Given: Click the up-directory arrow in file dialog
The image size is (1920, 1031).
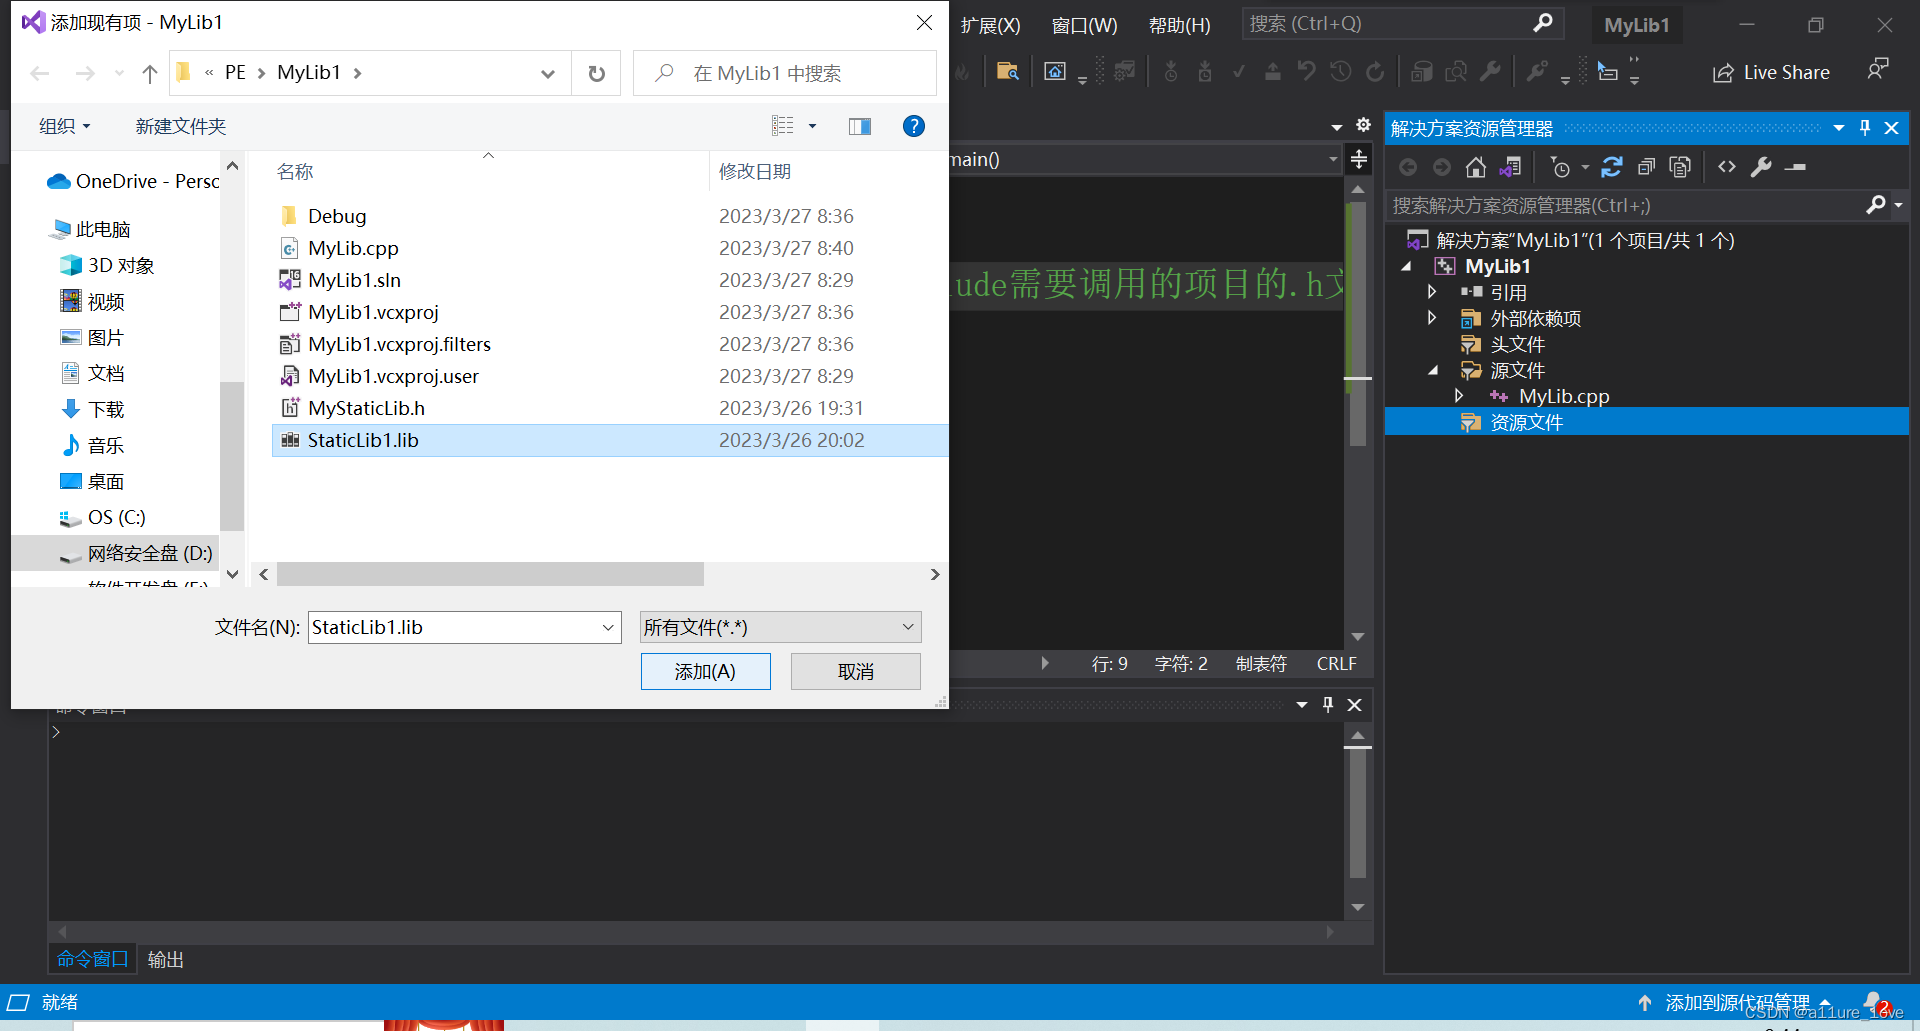Looking at the screenshot, I should 150,73.
